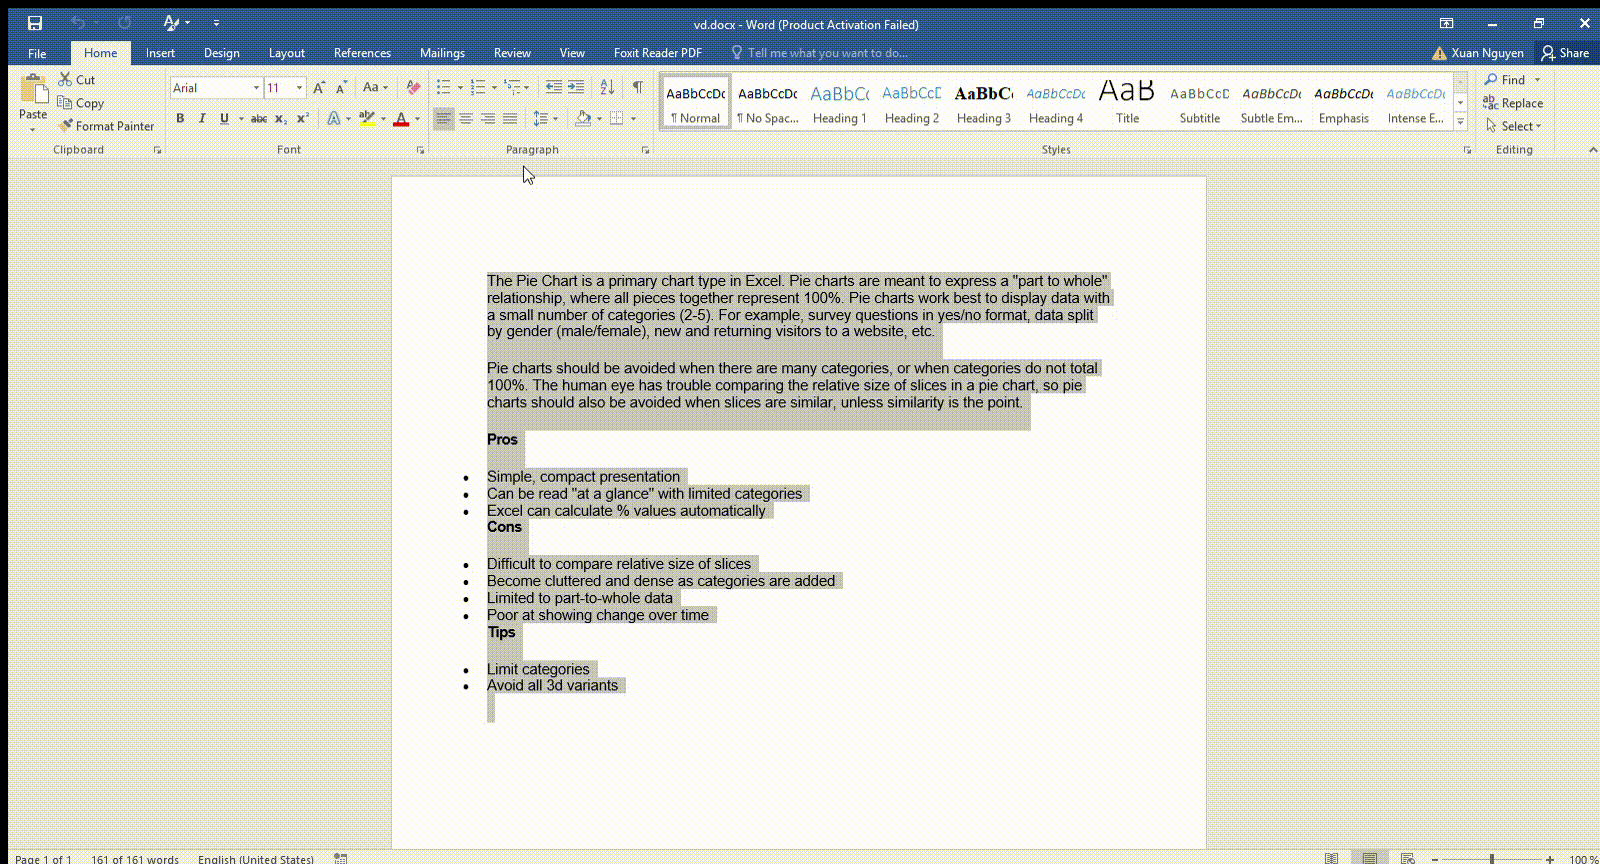
Task: Center the selected text
Action: coord(466,118)
